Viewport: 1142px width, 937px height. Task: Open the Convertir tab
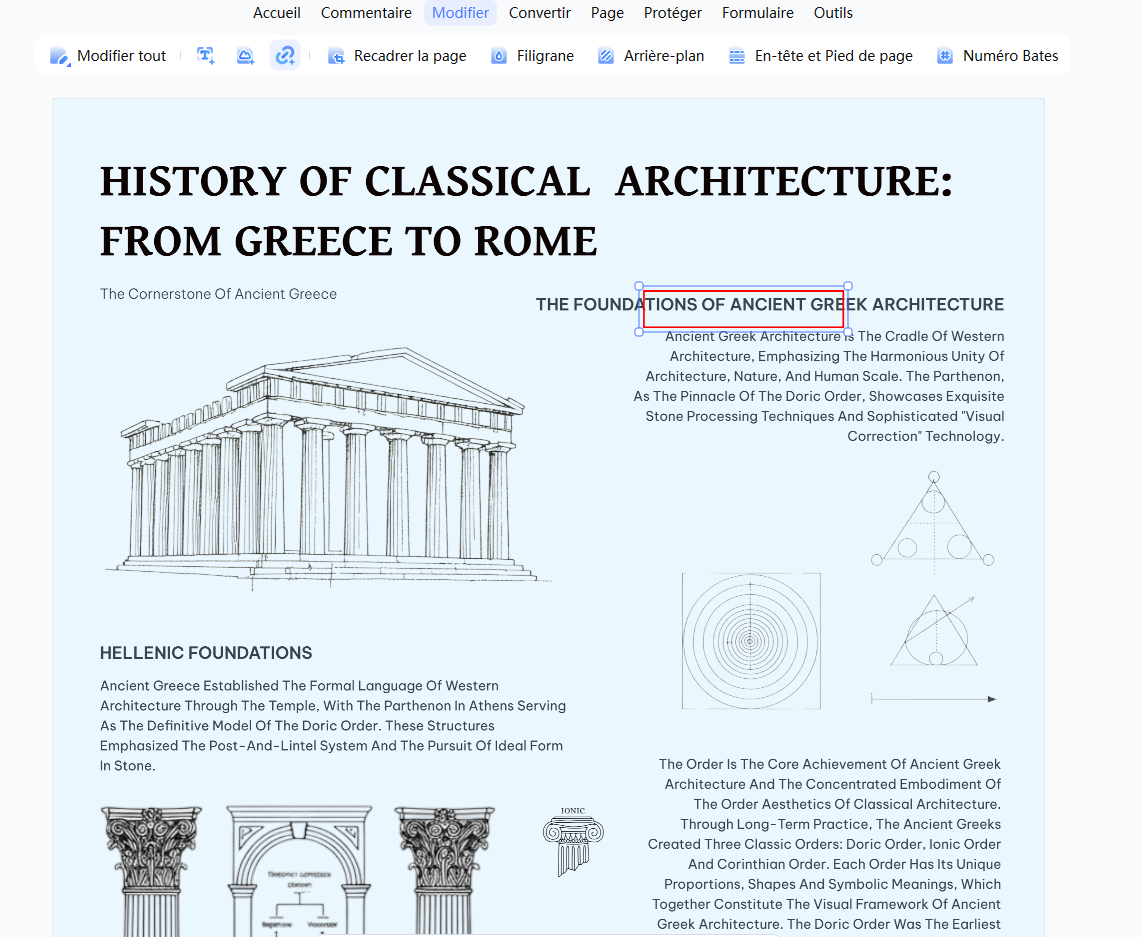point(540,13)
